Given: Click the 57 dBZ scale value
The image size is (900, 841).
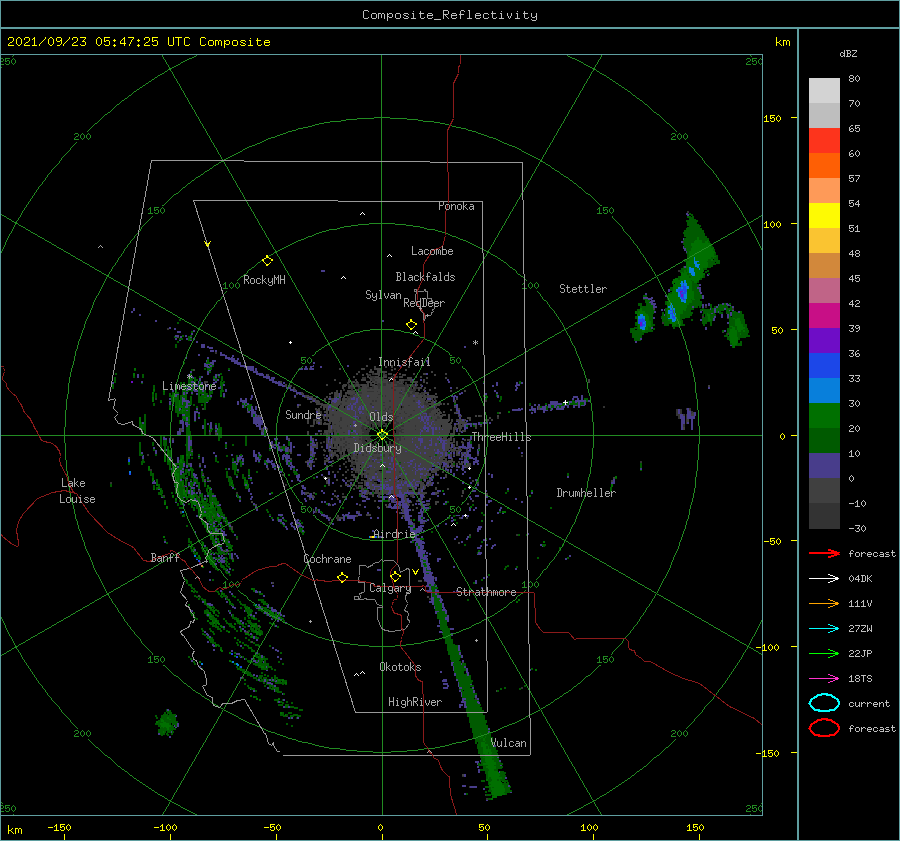Looking at the screenshot, I should pyautogui.click(x=854, y=179).
